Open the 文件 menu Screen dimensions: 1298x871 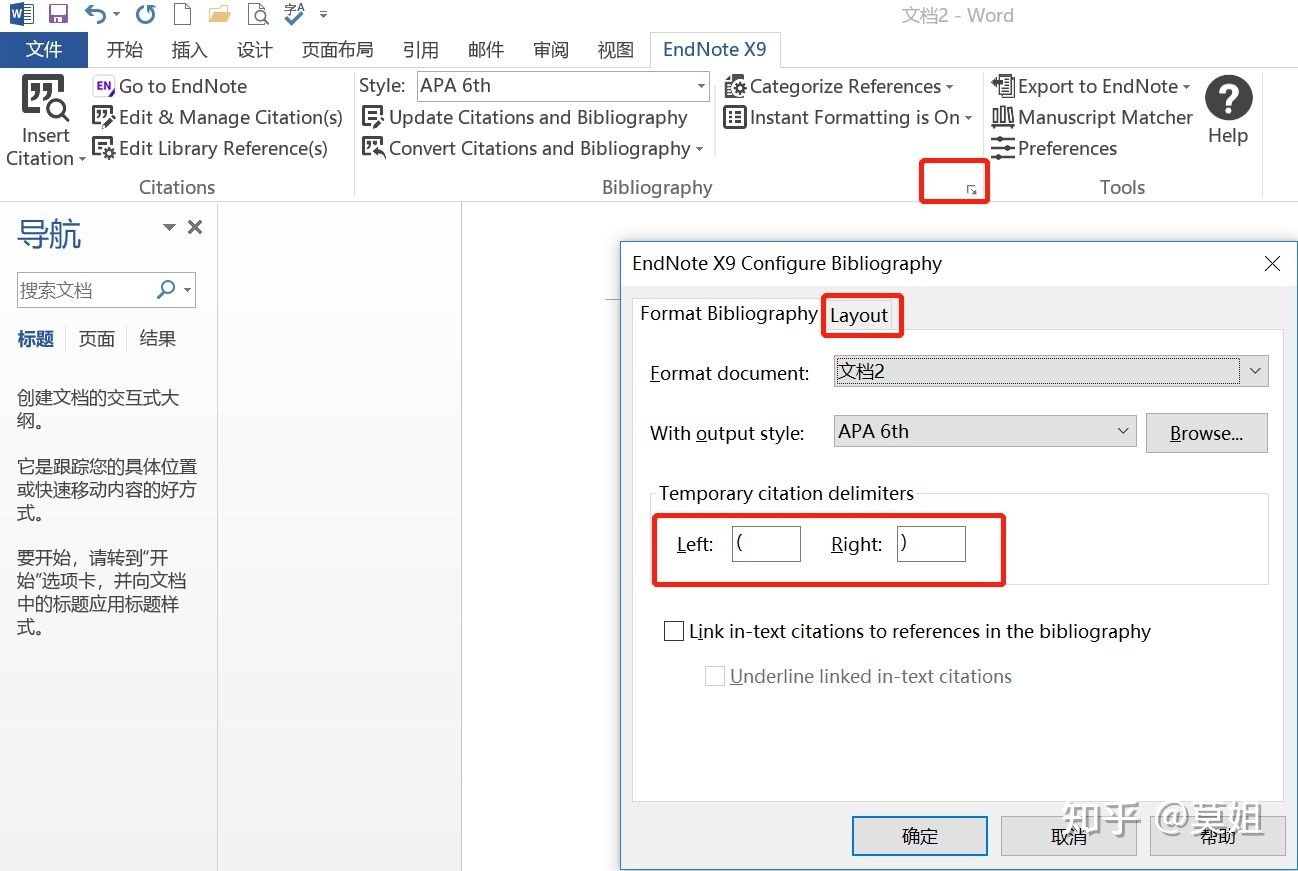coord(44,49)
